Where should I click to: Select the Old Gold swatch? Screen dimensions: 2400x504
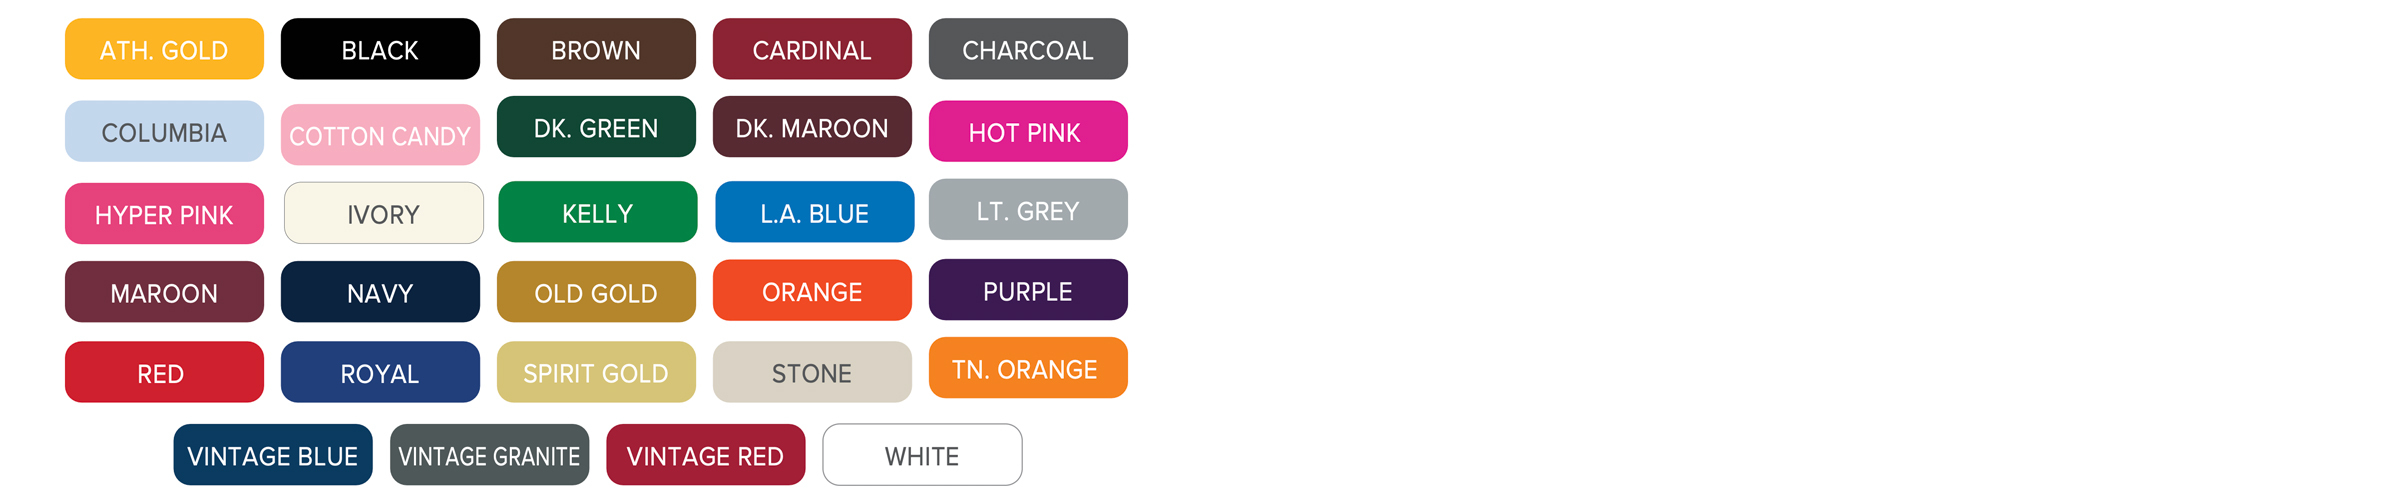click(x=596, y=292)
